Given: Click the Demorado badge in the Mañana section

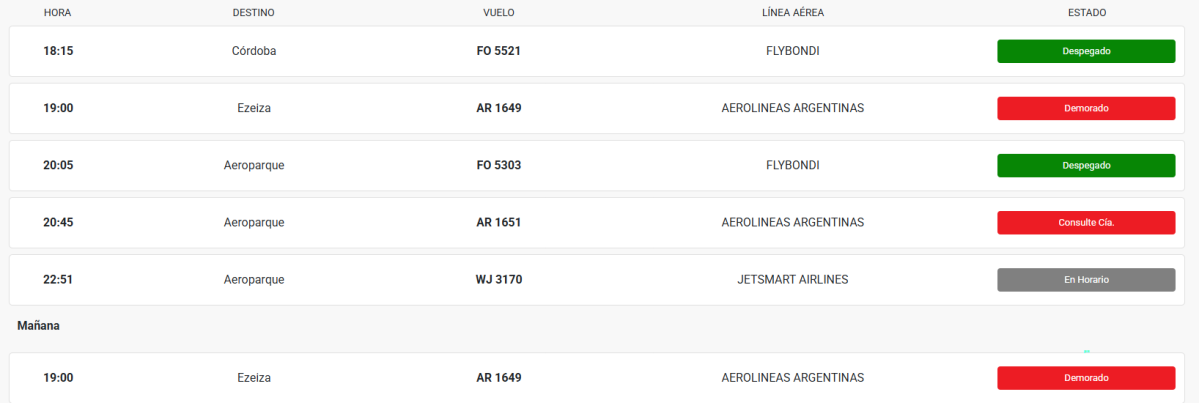Looking at the screenshot, I should pos(1085,378).
